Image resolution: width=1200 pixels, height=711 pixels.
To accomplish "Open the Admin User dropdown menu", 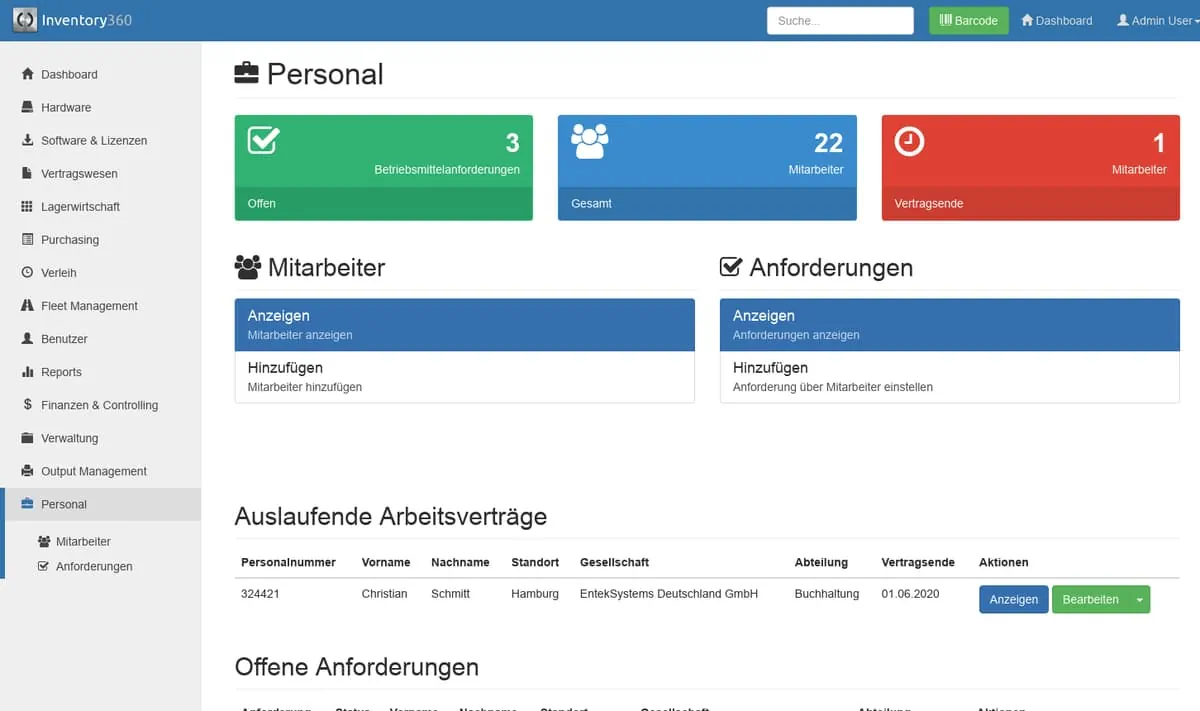I will (1157, 21).
